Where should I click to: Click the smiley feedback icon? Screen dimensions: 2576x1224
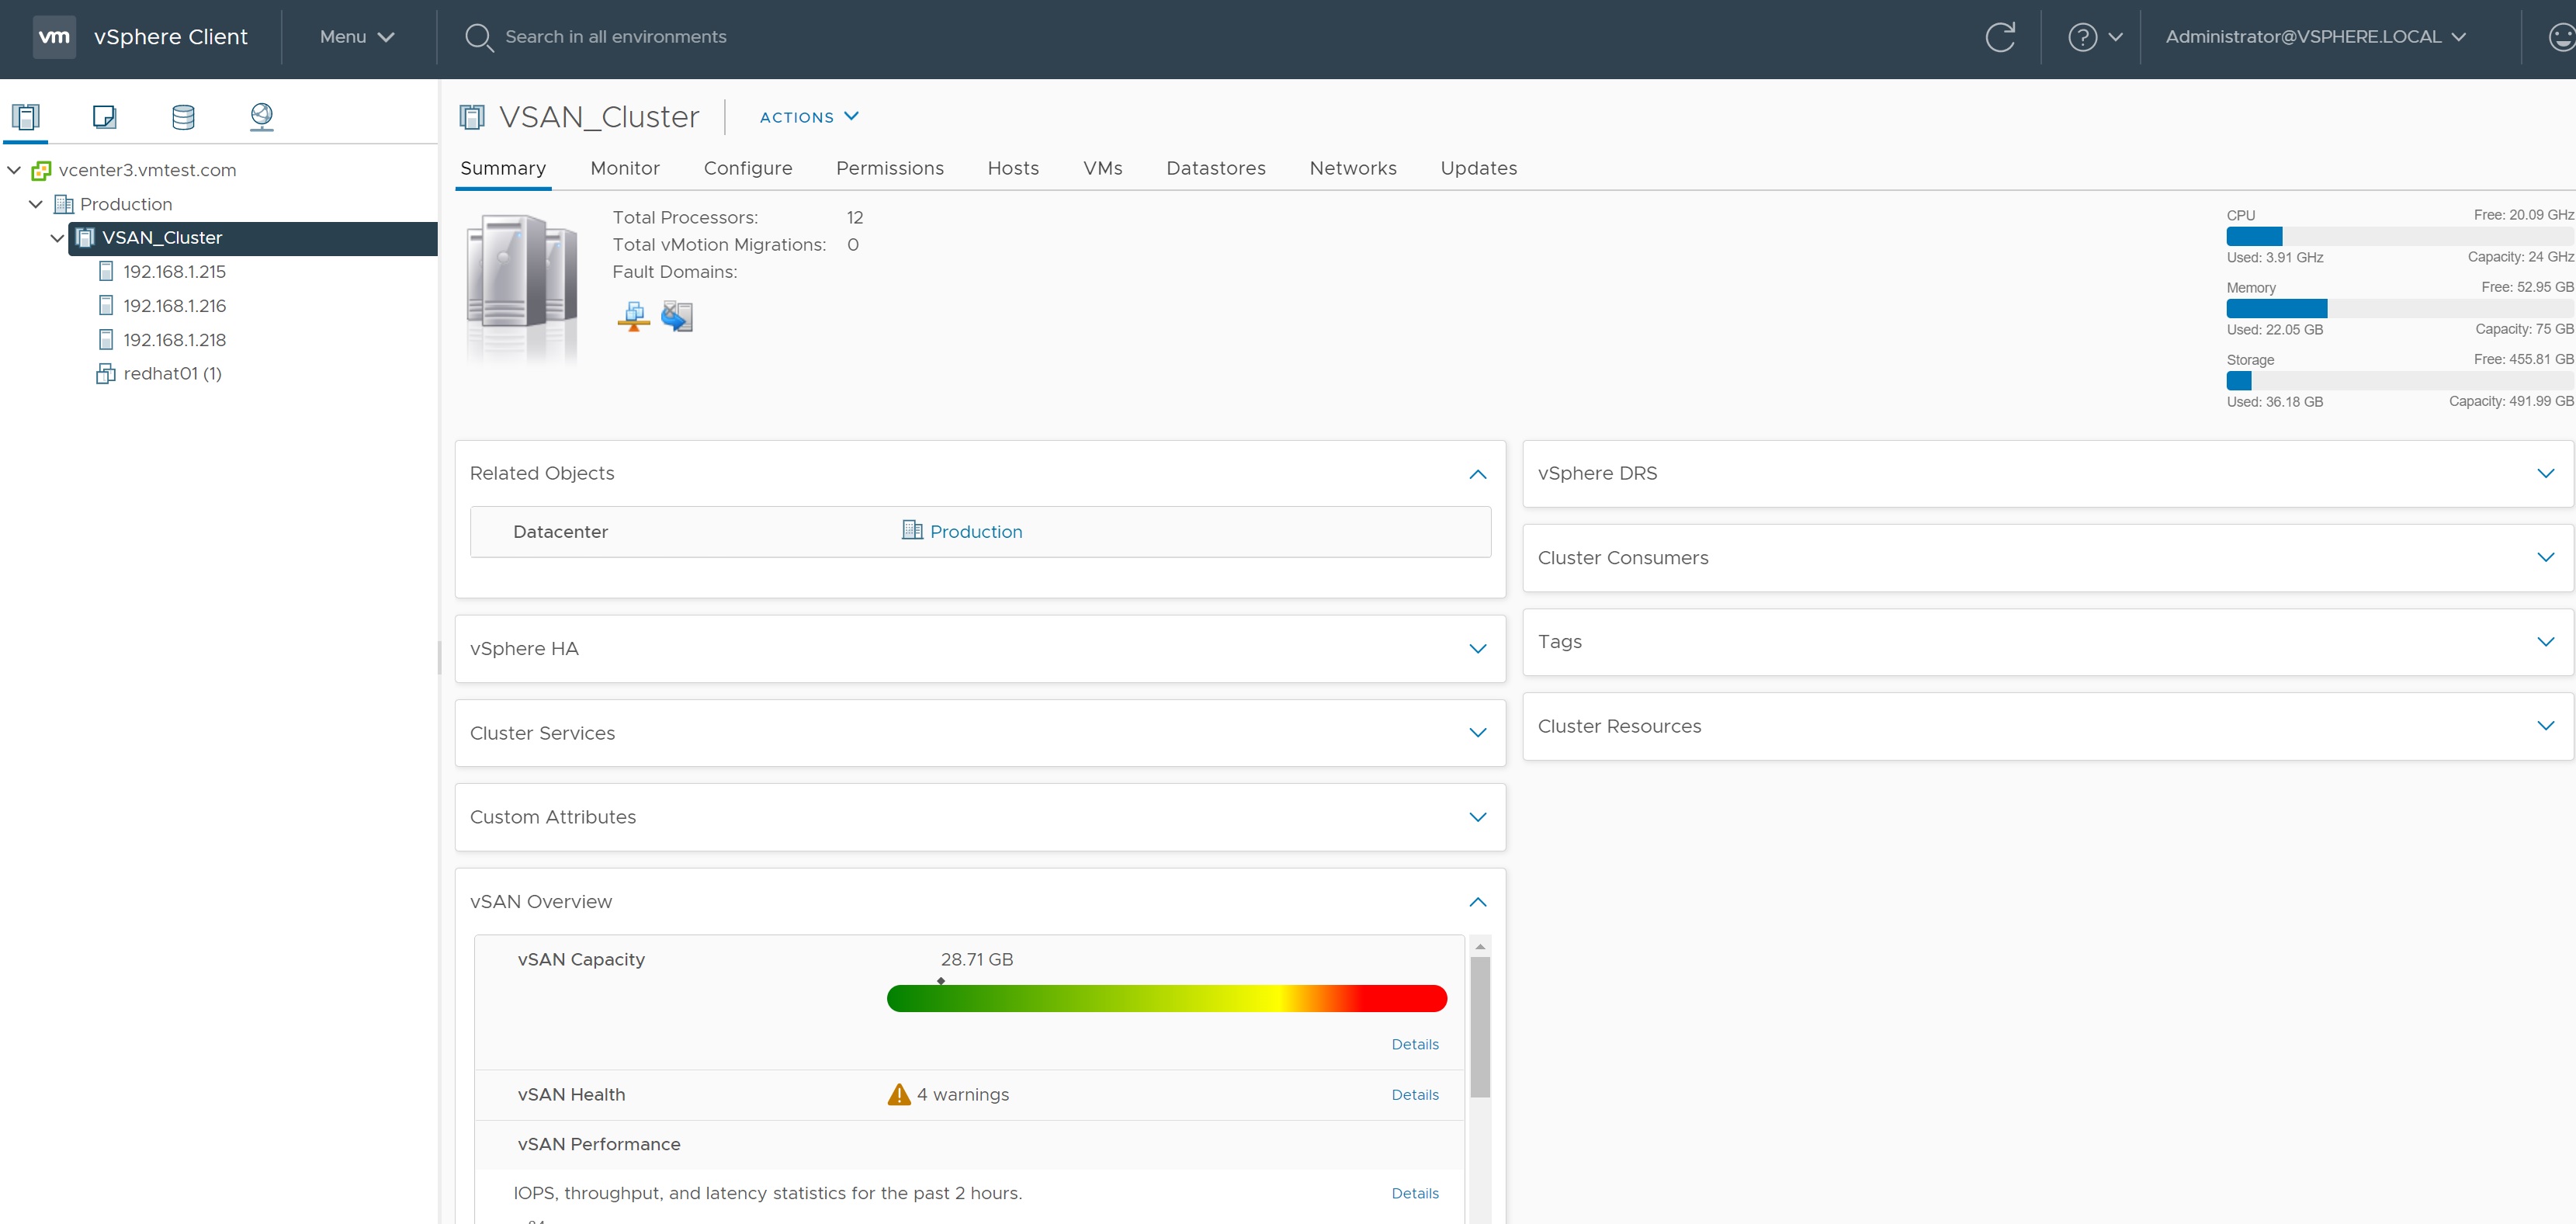pos(2561,37)
